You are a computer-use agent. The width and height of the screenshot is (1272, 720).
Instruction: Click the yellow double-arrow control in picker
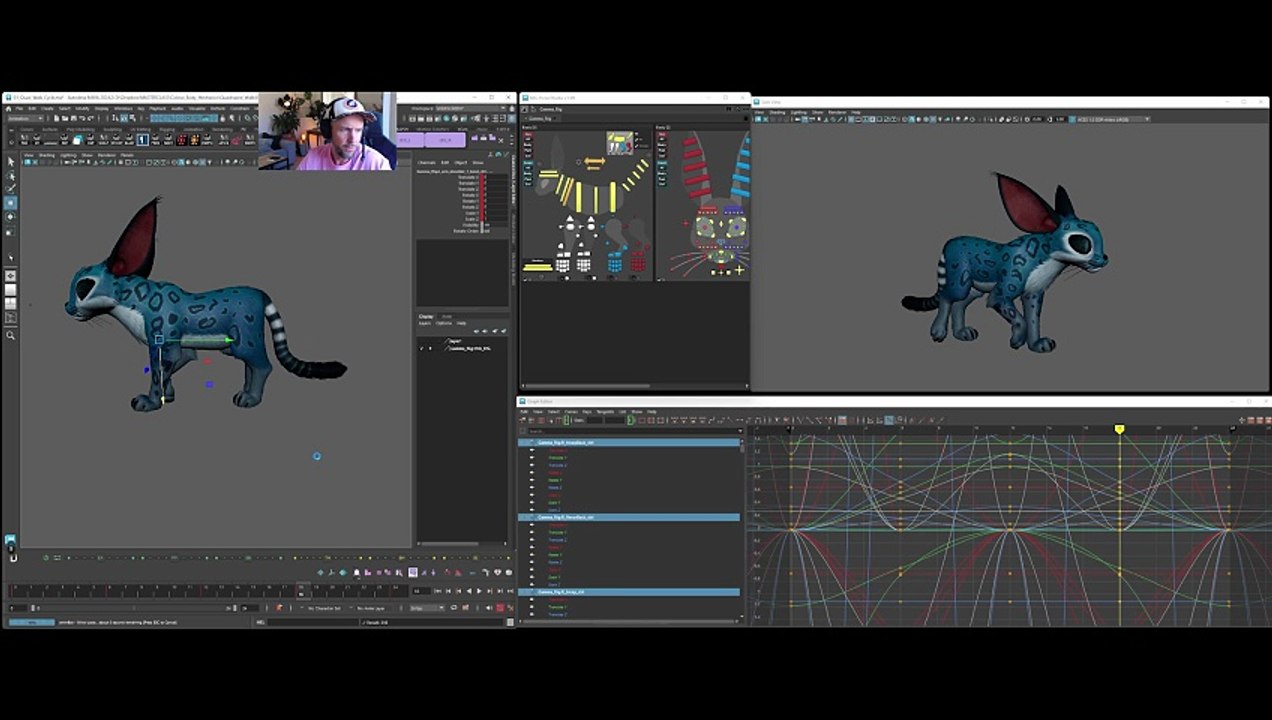click(594, 161)
